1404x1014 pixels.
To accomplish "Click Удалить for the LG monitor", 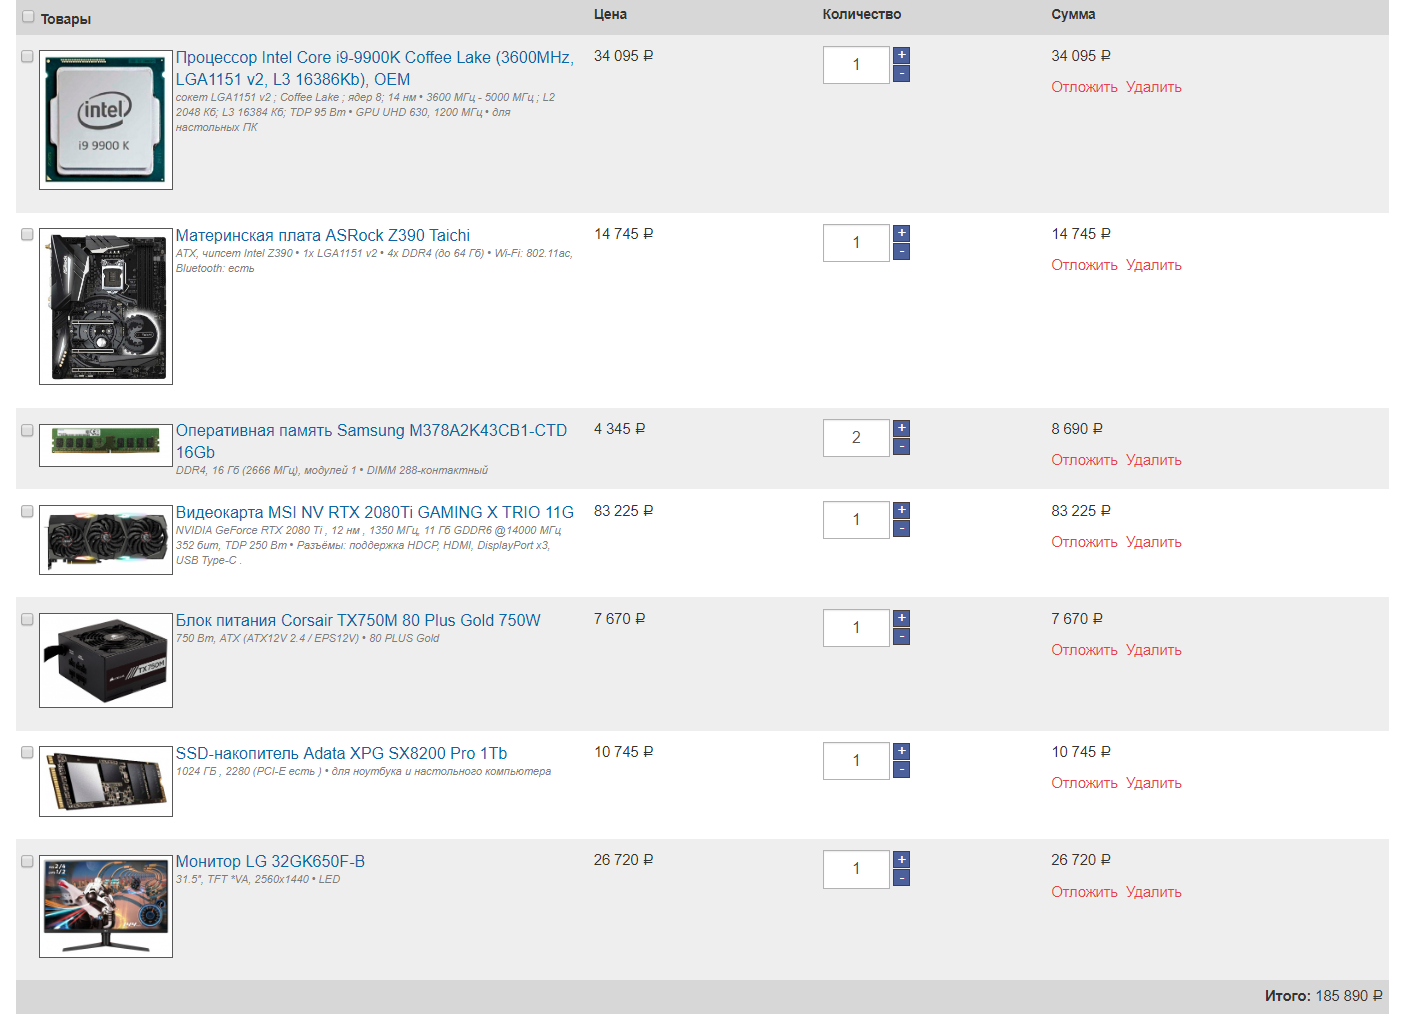I will 1154,892.
